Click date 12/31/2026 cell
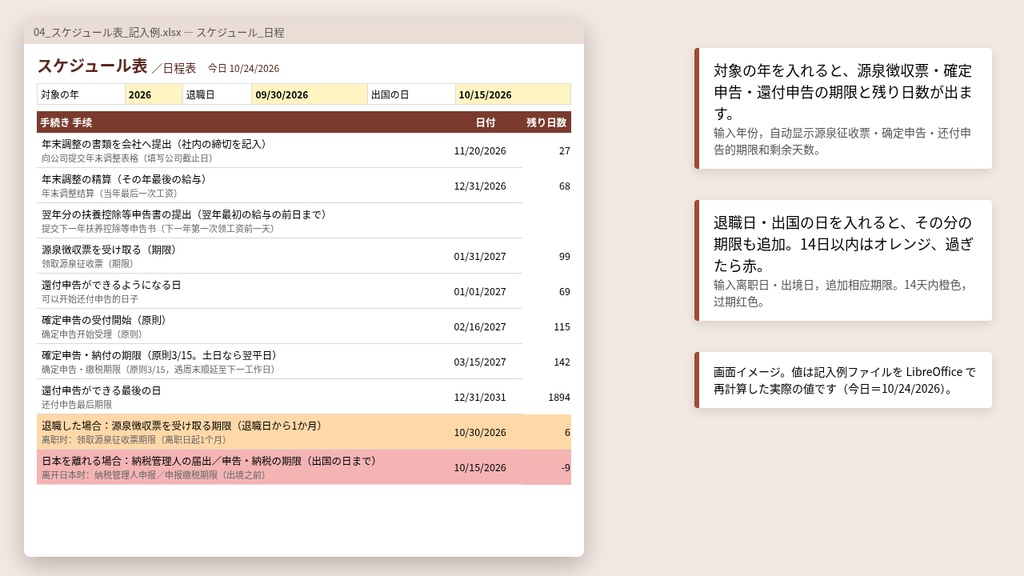 (x=480, y=186)
